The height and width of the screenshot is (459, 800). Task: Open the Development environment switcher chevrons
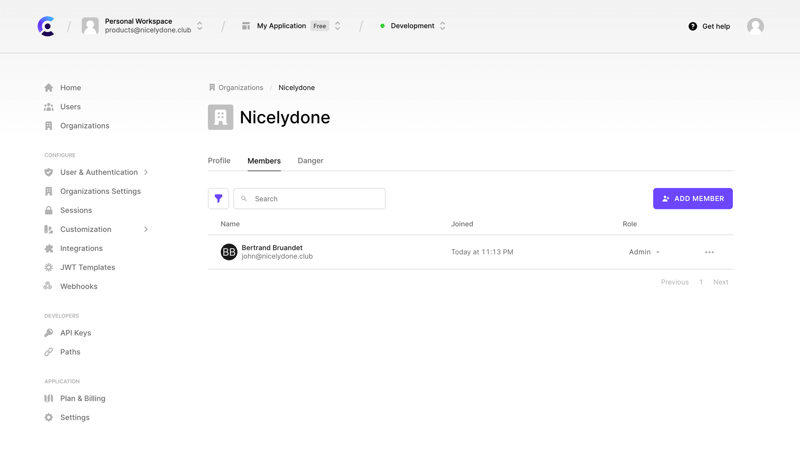(x=442, y=26)
